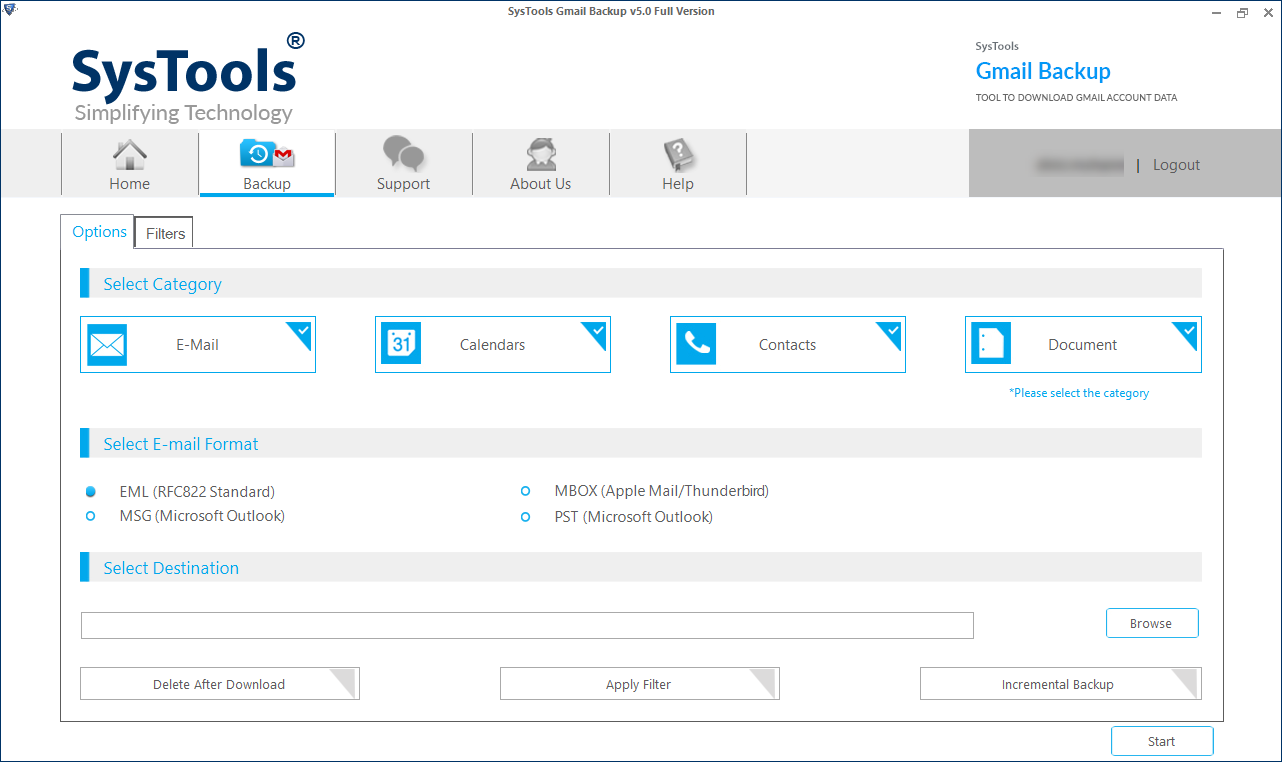
Task: Click the blurred account name beside Logout
Action: [1078, 165]
